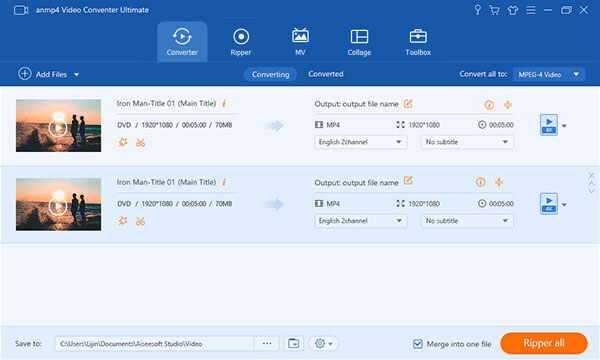Screen dimensions: 600x360
Task: Switch to the Ripper tab
Action: point(241,42)
